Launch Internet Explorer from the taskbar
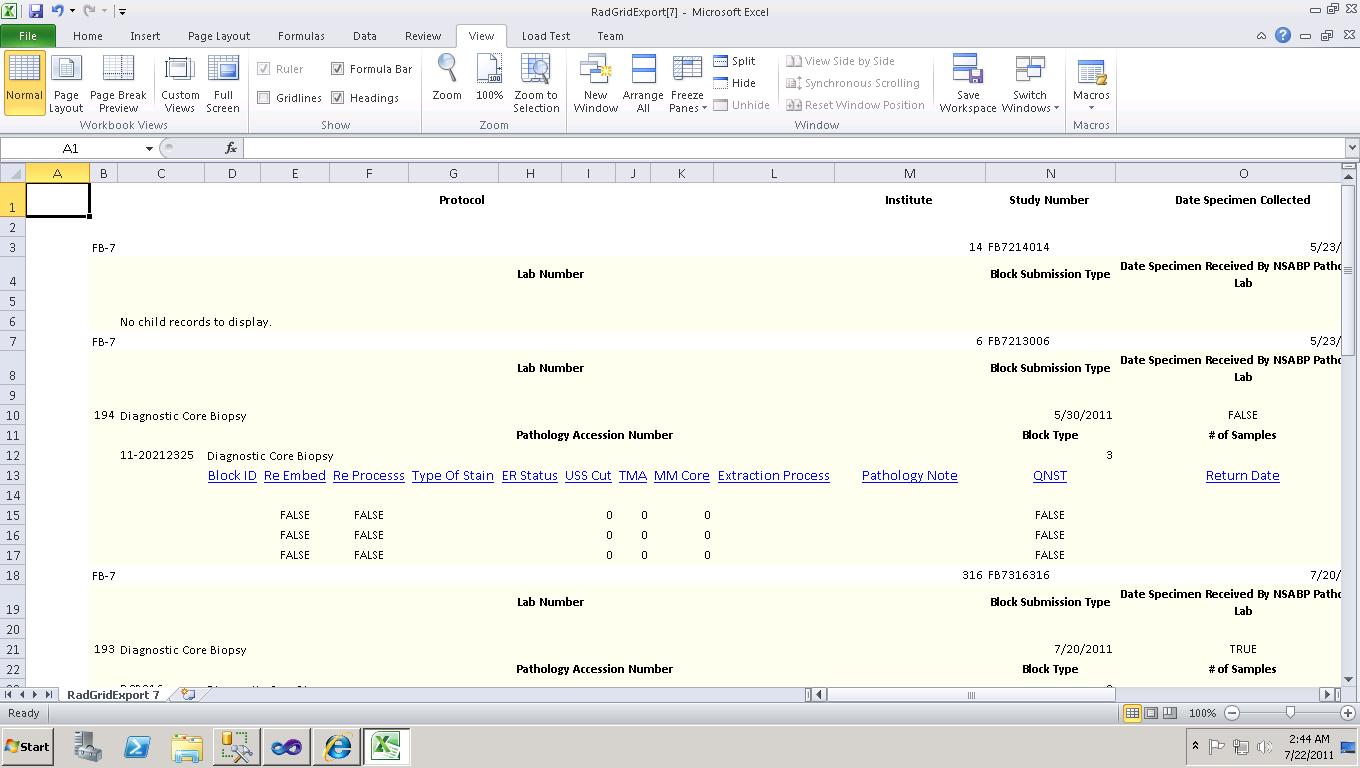The width and height of the screenshot is (1360, 768). (x=337, y=747)
